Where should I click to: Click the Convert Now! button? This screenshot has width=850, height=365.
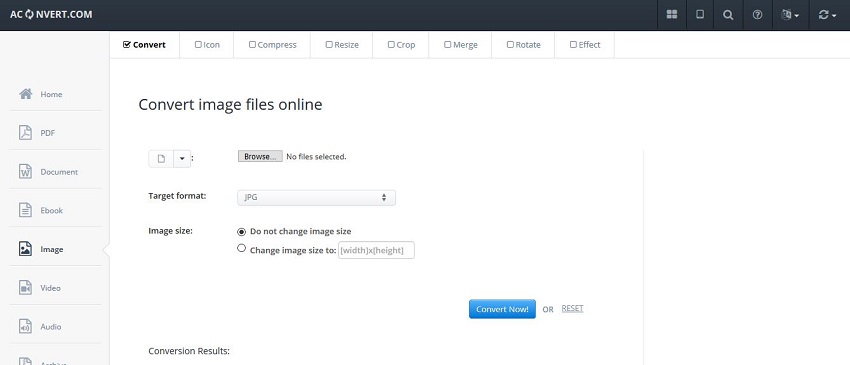point(502,309)
